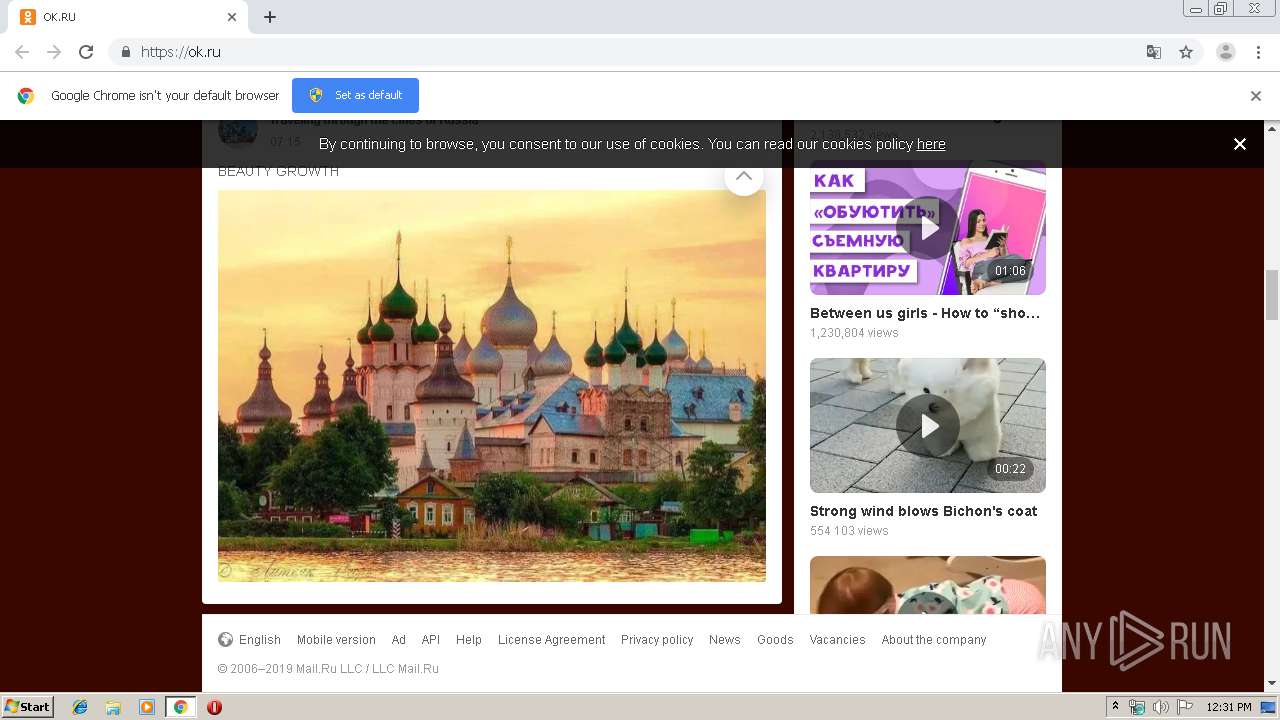Close the cookies consent banner
The width and height of the screenshot is (1280, 720).
[1240, 144]
